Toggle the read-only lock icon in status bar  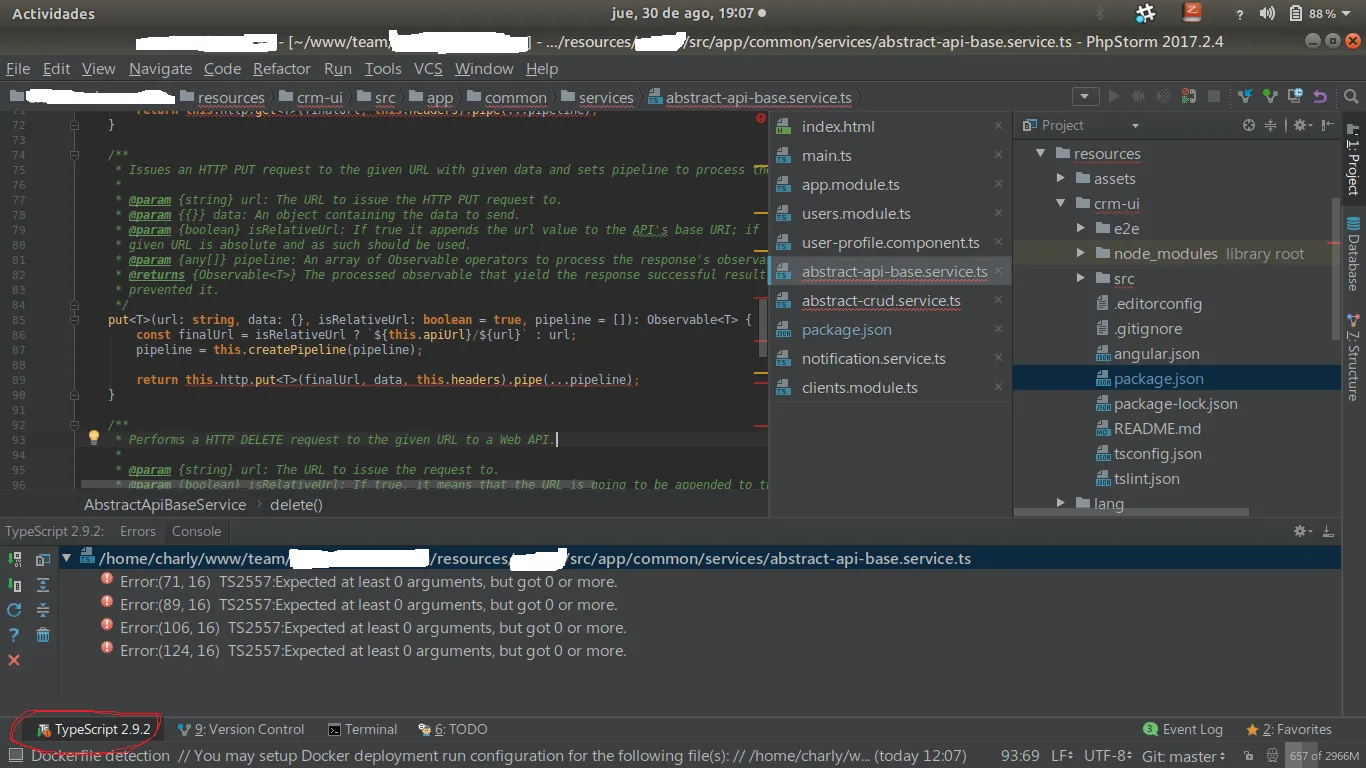coord(1249,756)
